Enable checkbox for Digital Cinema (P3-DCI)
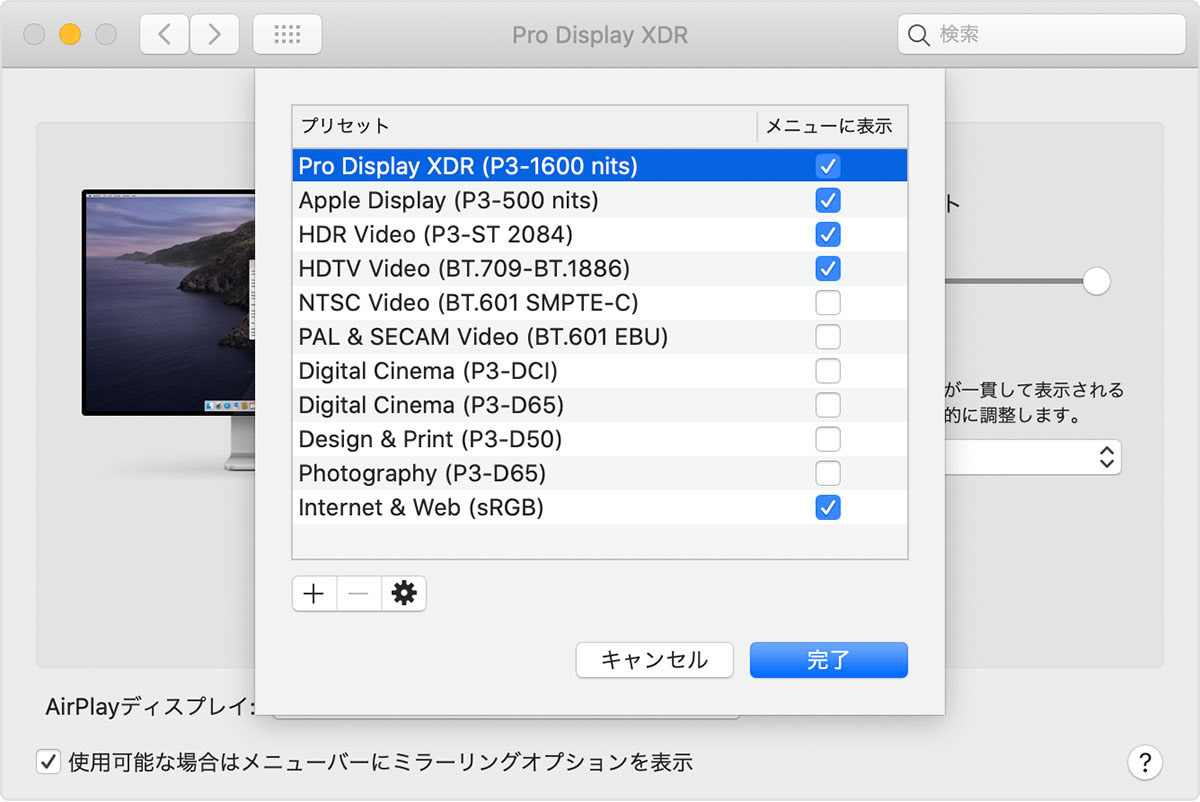 pyautogui.click(x=828, y=371)
